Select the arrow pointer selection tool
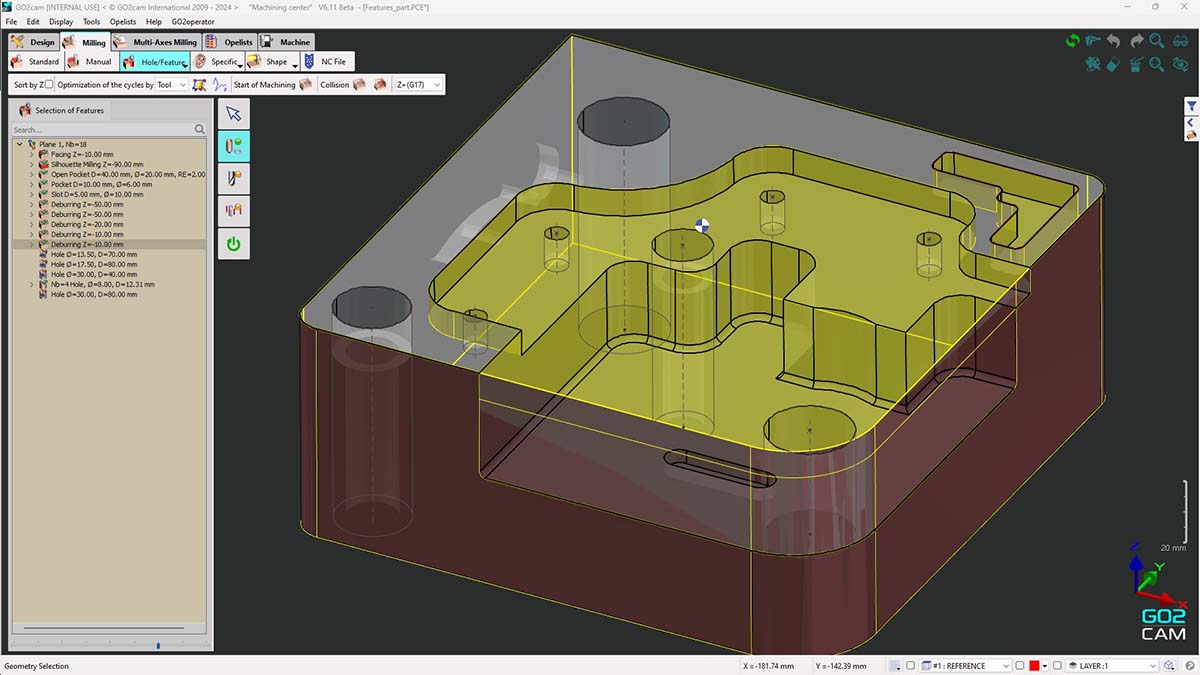 (x=233, y=114)
